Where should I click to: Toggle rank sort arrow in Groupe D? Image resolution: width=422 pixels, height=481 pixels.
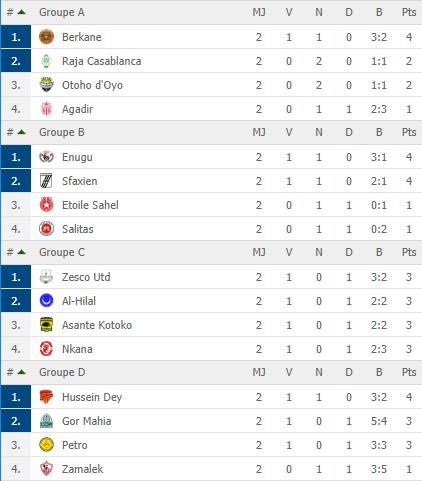click(22, 372)
